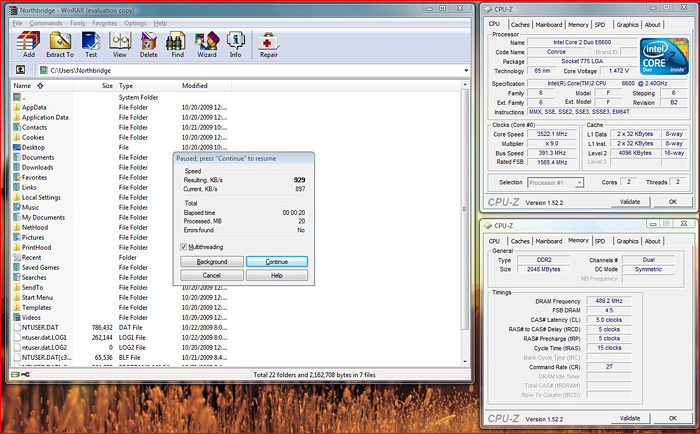The width and height of the screenshot is (700, 434).
Task: Click the up-one-level folder icon
Action: coord(21,70)
